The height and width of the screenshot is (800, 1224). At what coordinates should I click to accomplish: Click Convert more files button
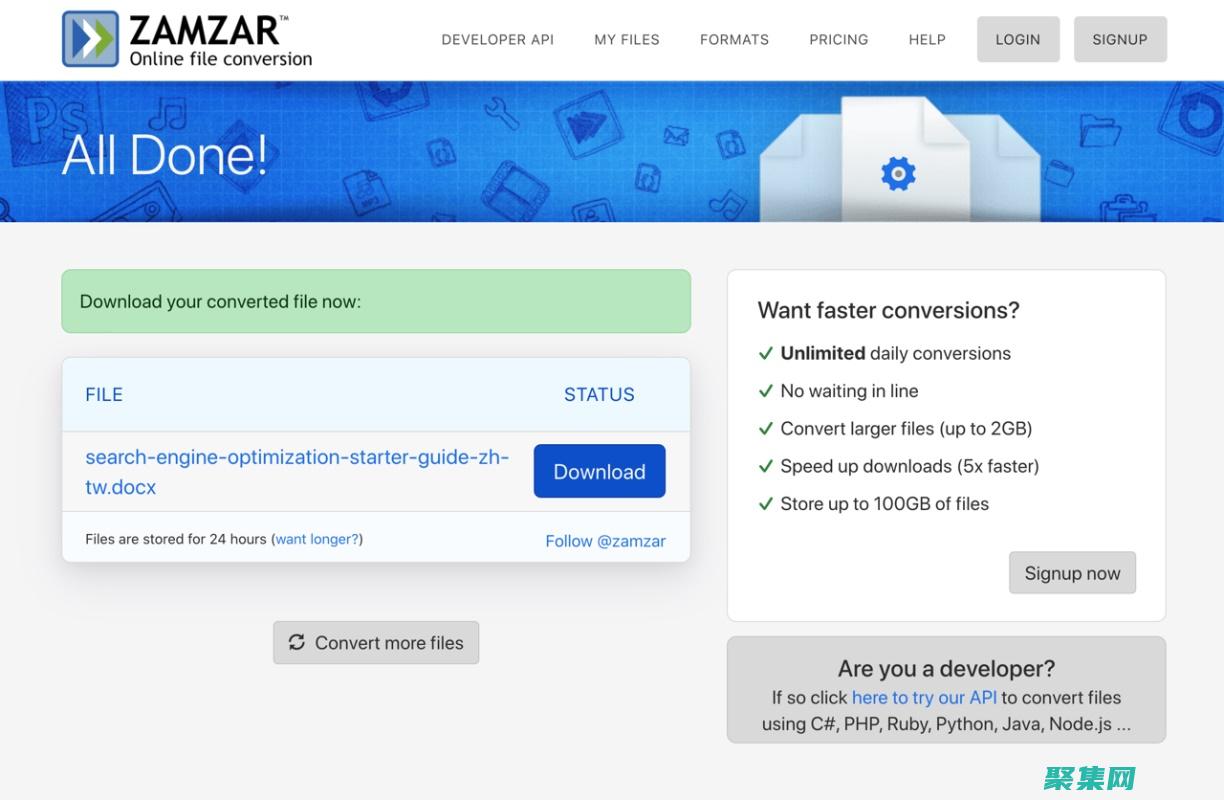pyautogui.click(x=376, y=643)
